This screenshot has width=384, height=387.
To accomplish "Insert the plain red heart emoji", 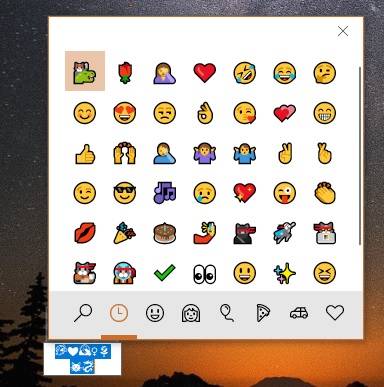I will 205,73.
